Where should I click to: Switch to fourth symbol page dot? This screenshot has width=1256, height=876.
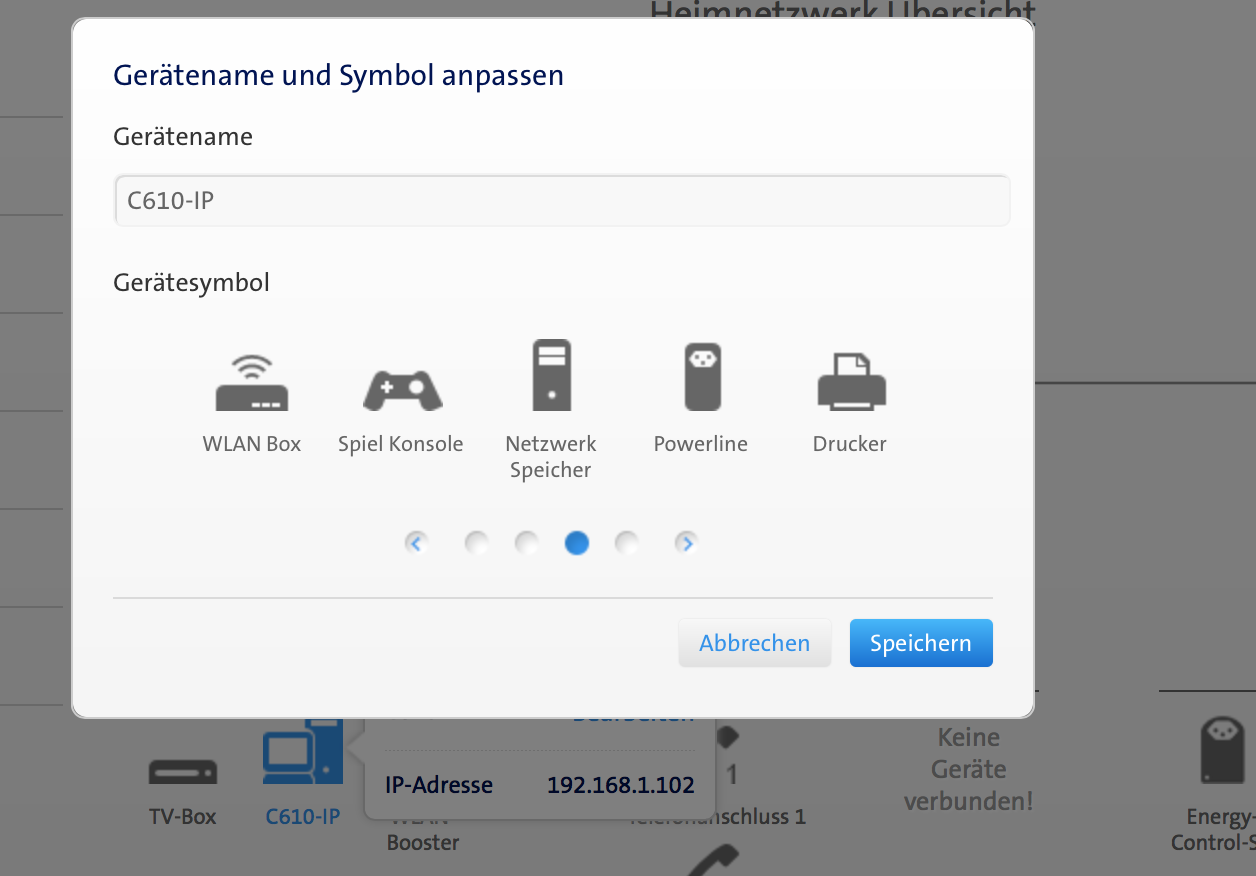pos(627,543)
